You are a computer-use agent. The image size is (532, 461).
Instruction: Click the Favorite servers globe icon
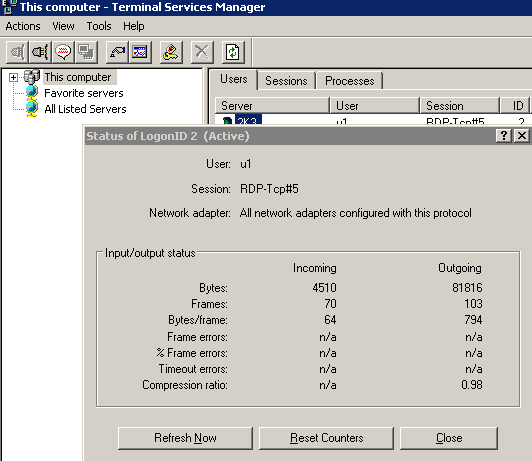pos(32,93)
